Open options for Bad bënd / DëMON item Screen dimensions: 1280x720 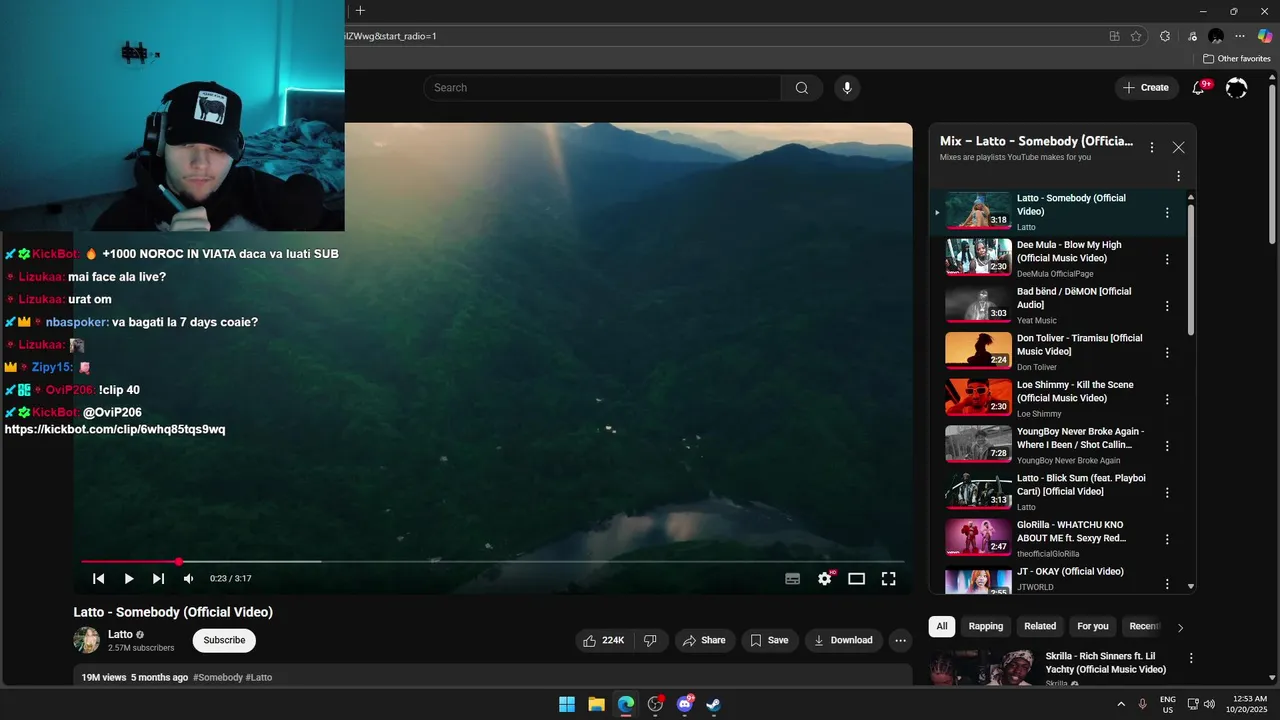pos(1166,306)
